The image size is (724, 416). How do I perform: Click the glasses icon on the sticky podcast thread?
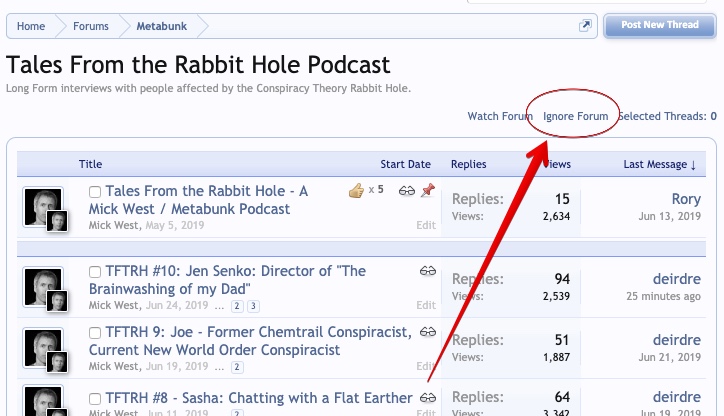tap(407, 190)
